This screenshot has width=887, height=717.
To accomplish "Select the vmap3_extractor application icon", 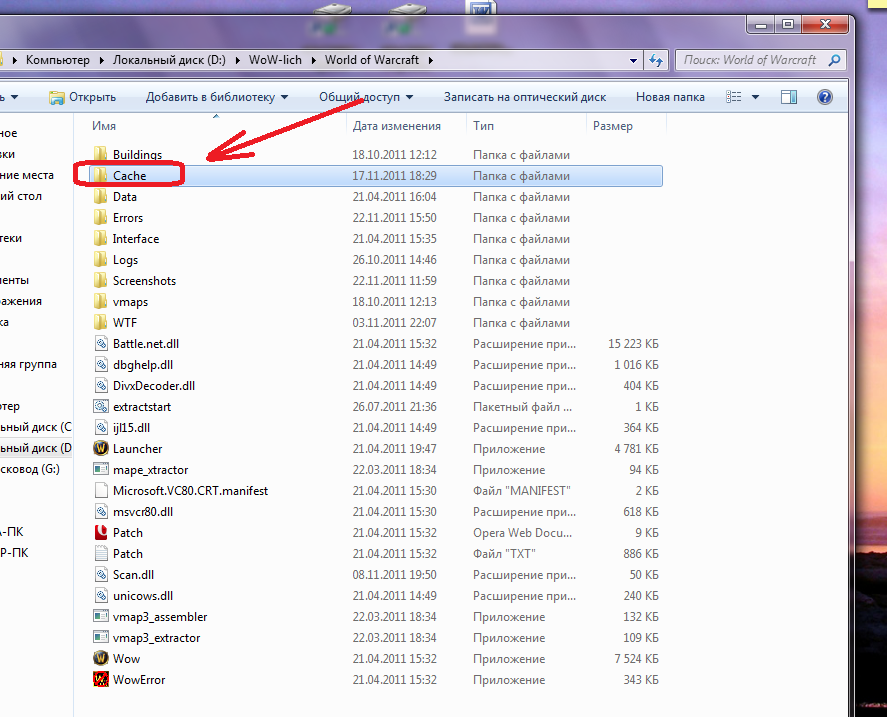I will [x=101, y=637].
